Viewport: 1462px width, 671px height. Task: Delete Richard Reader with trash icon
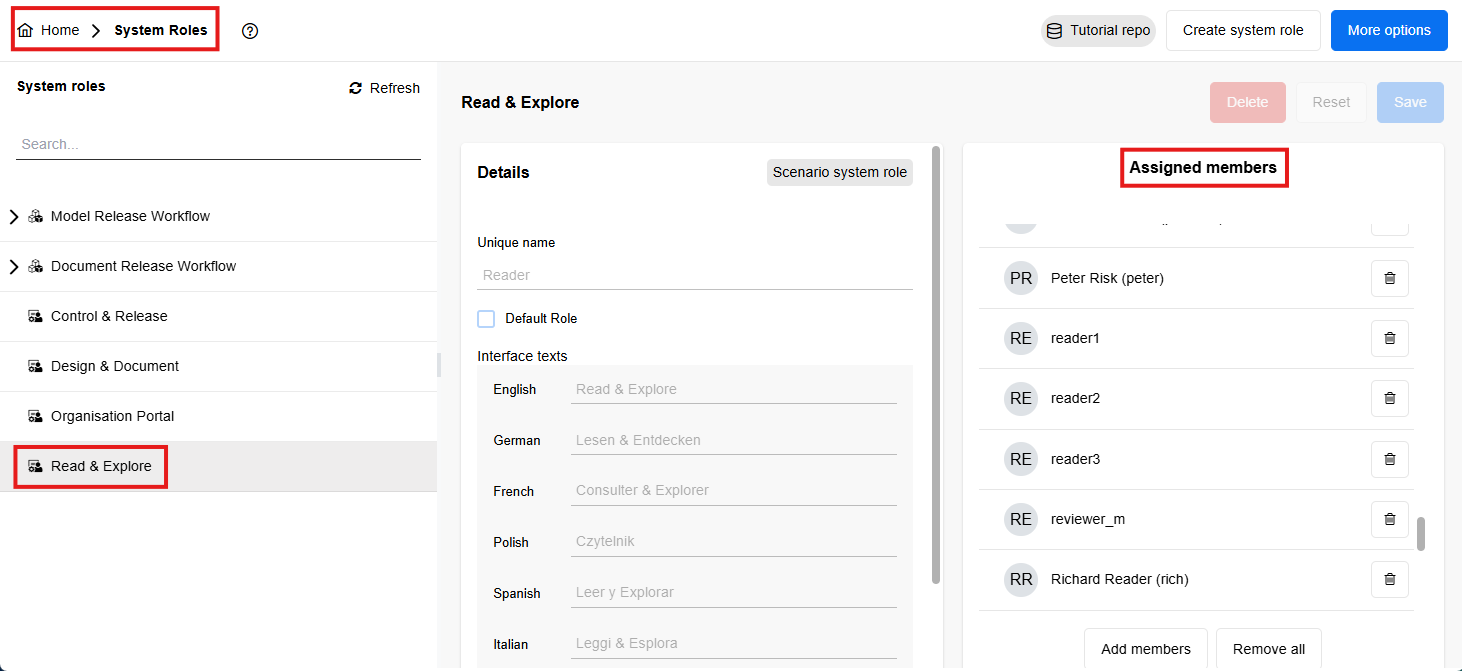point(1389,579)
